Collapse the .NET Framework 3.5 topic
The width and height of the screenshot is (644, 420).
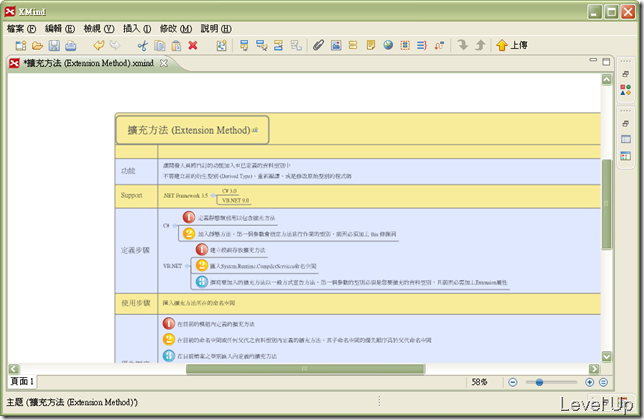coord(213,196)
